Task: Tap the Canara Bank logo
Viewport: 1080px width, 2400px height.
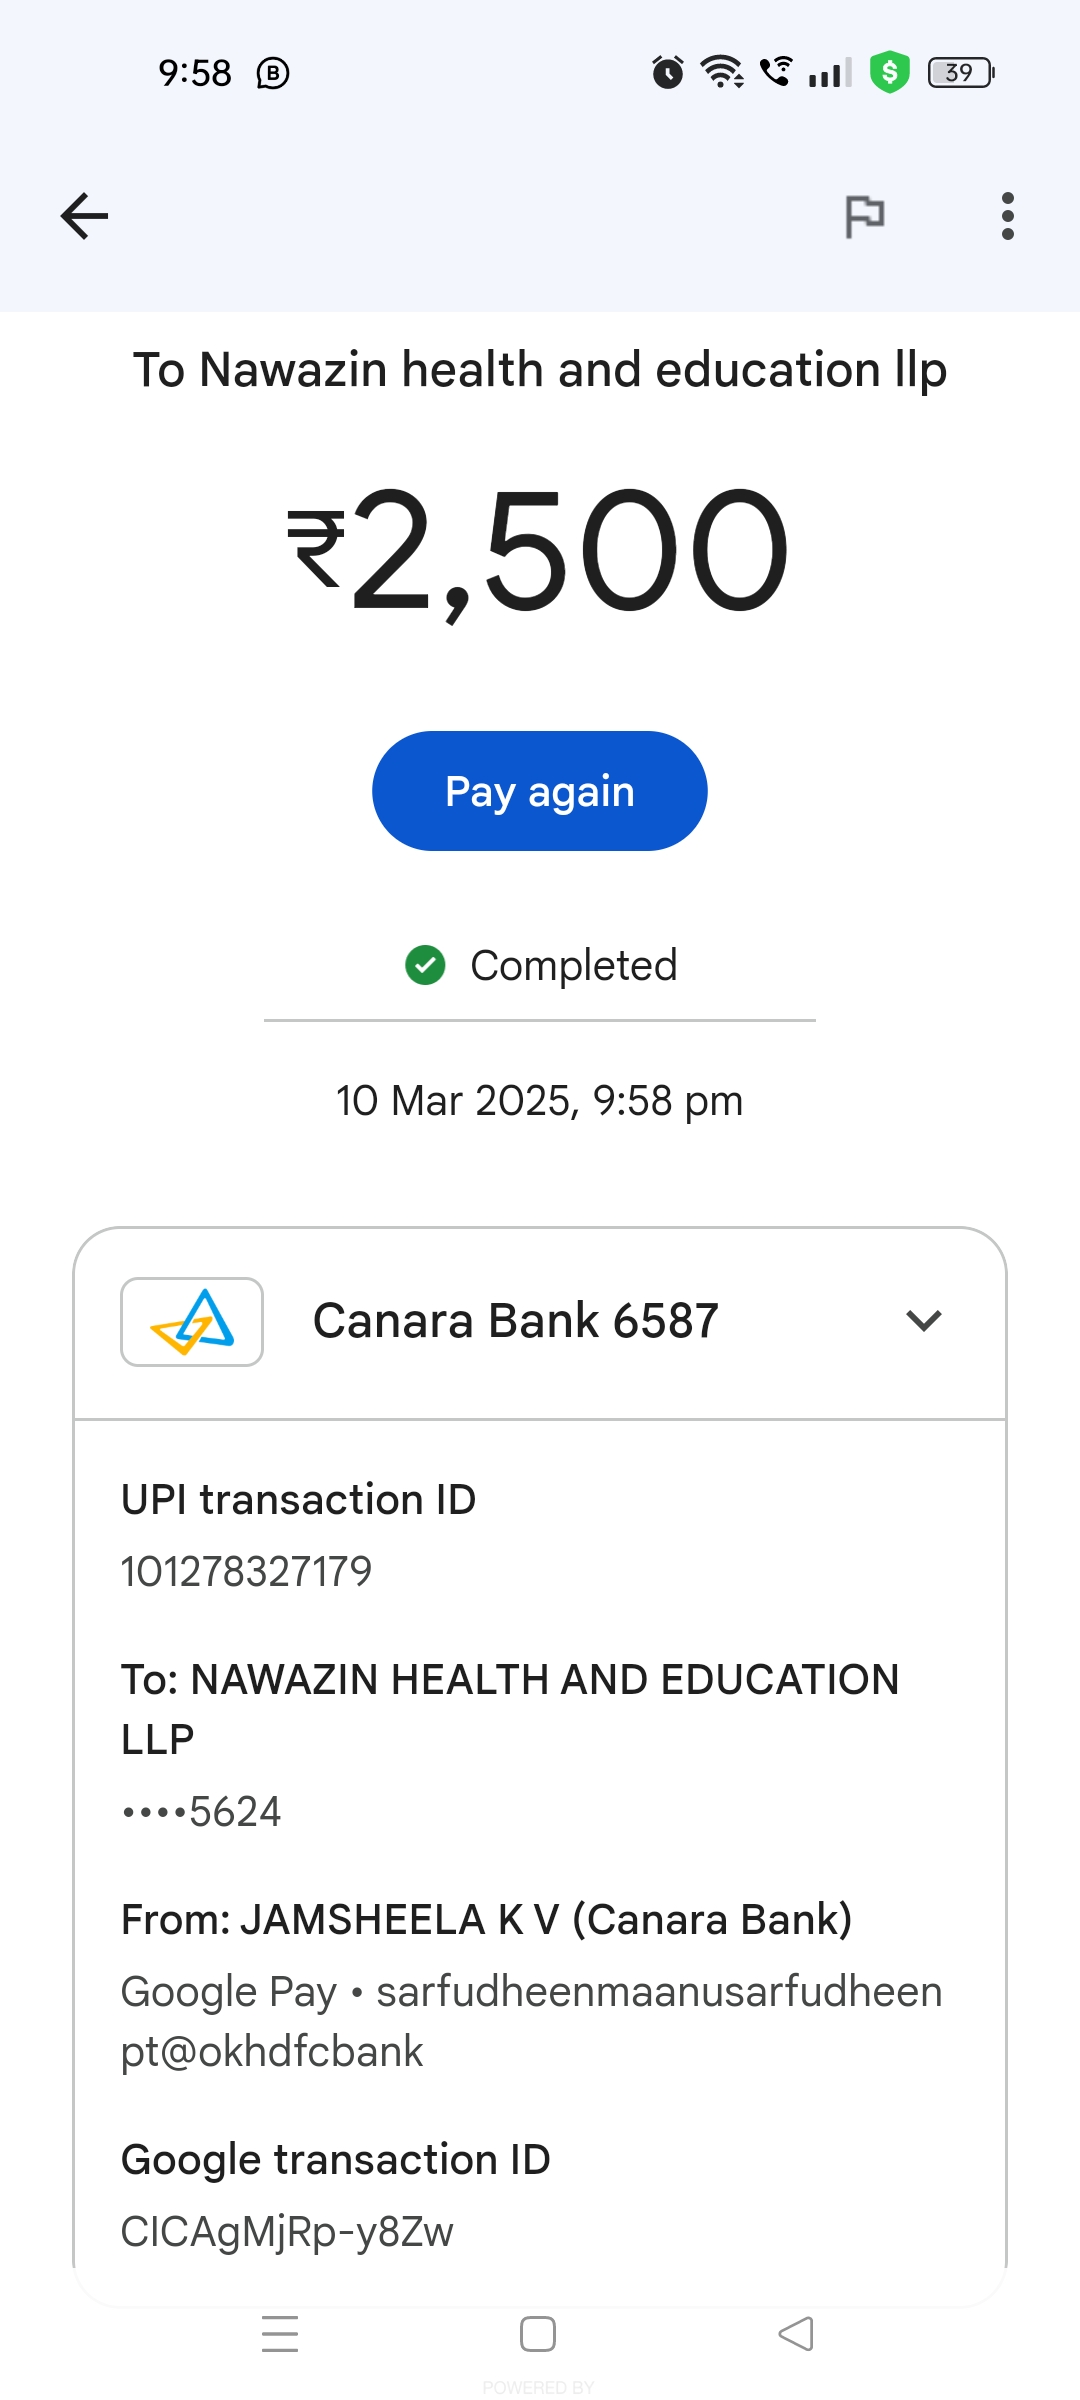Action: click(x=192, y=1321)
